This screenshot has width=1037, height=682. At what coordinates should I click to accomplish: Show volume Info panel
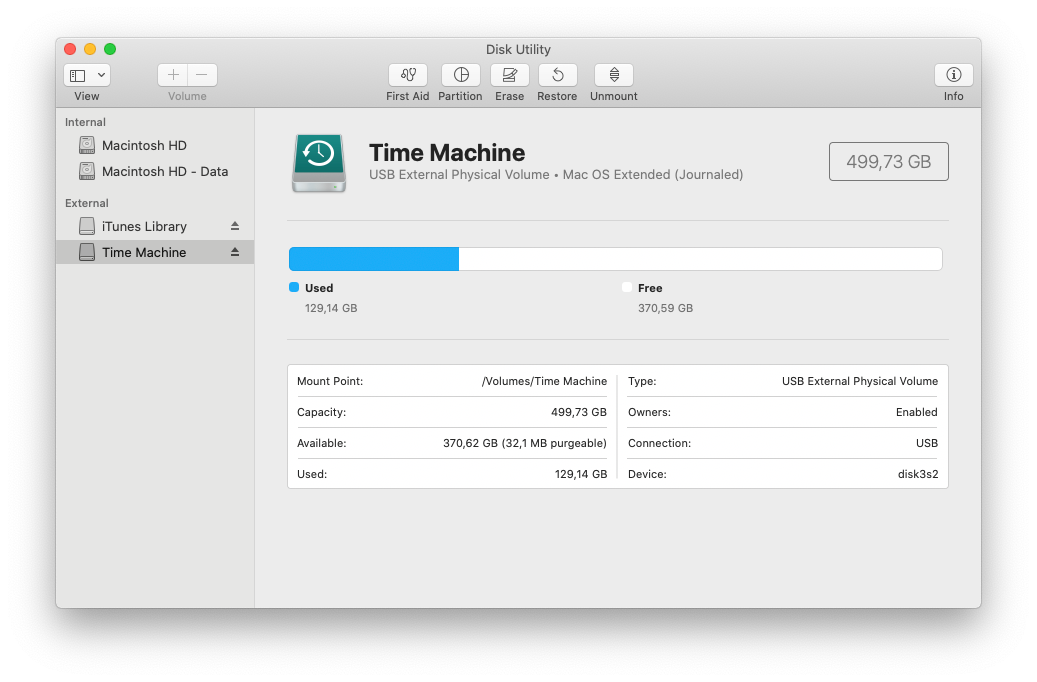coord(953,75)
